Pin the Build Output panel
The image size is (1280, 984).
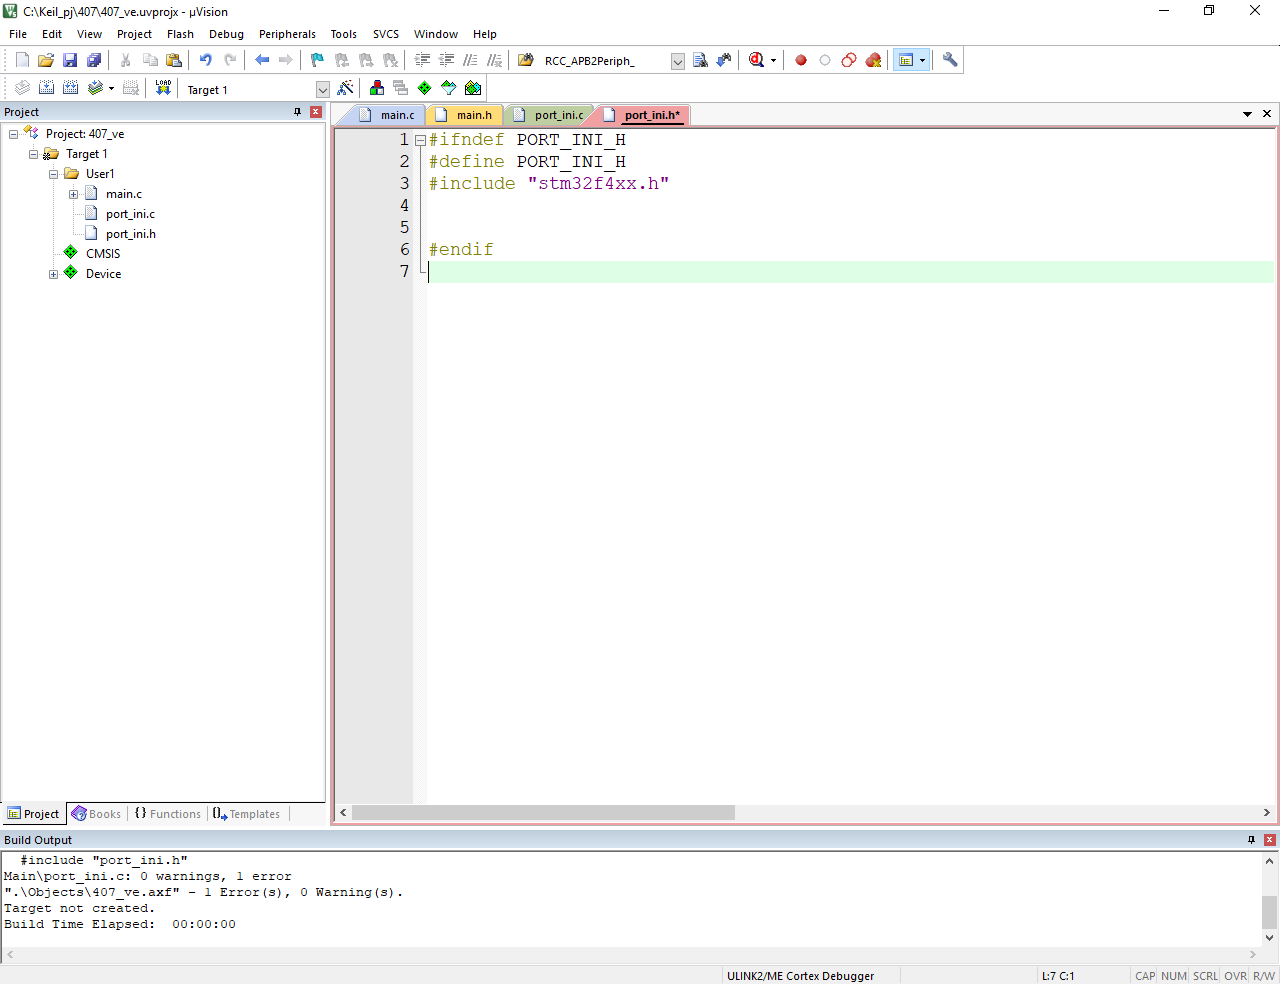[1251, 840]
